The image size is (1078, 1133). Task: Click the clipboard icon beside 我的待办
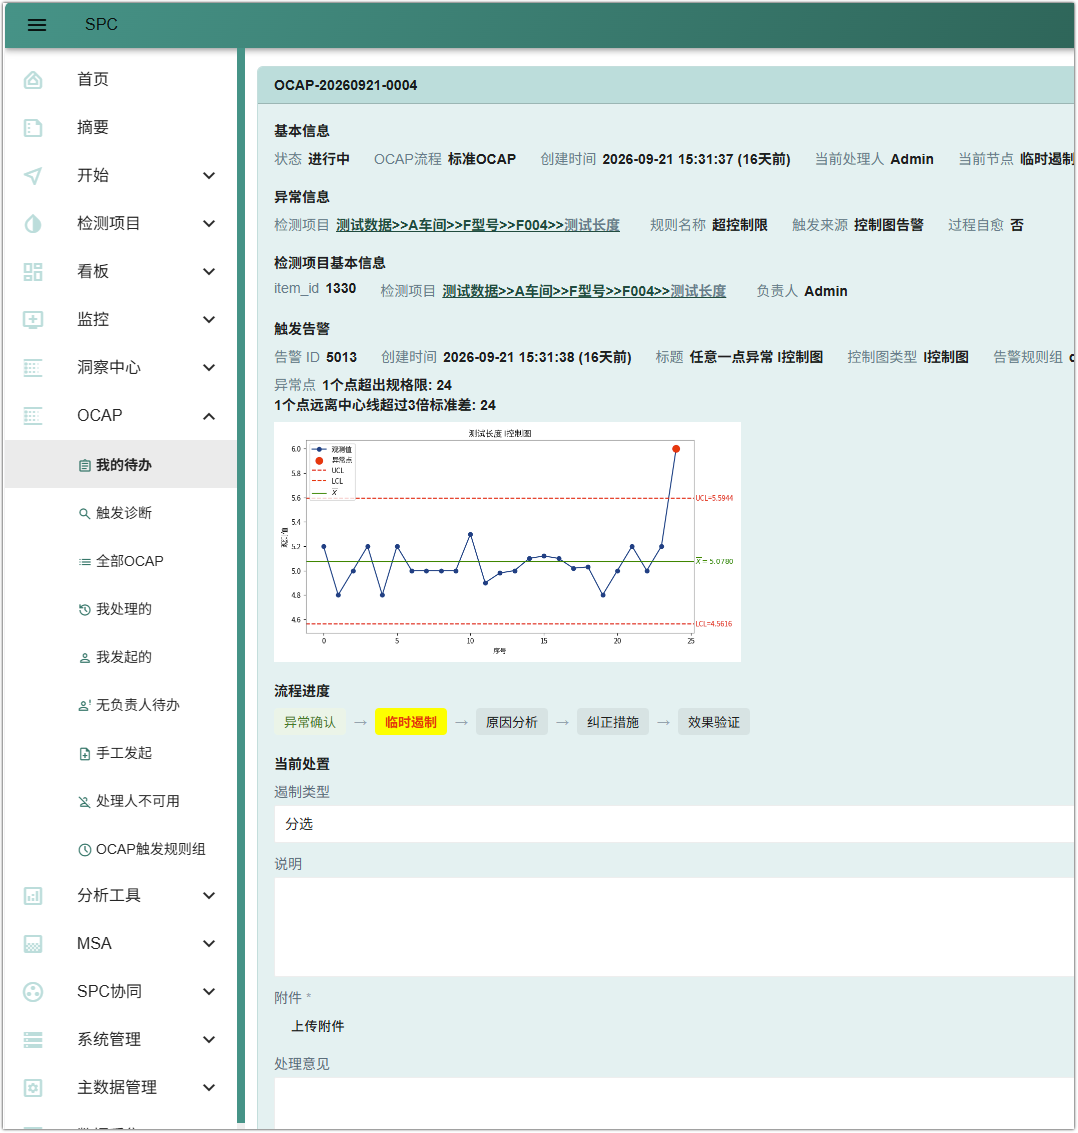(85, 465)
